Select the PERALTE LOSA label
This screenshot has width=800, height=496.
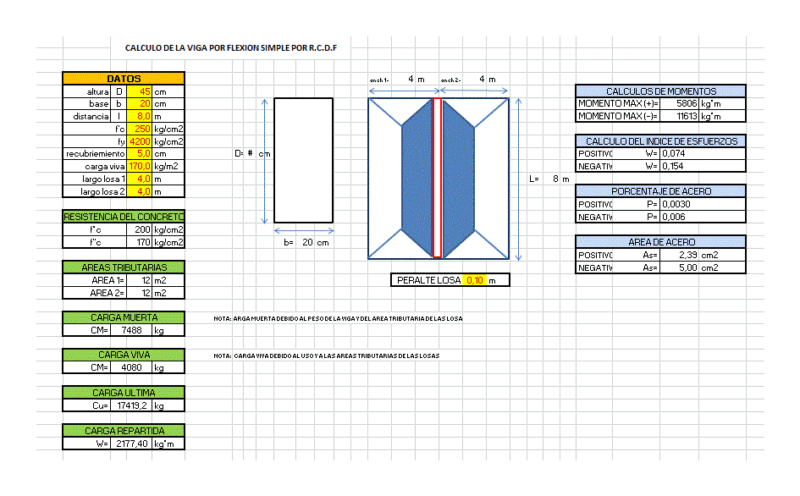(x=429, y=280)
